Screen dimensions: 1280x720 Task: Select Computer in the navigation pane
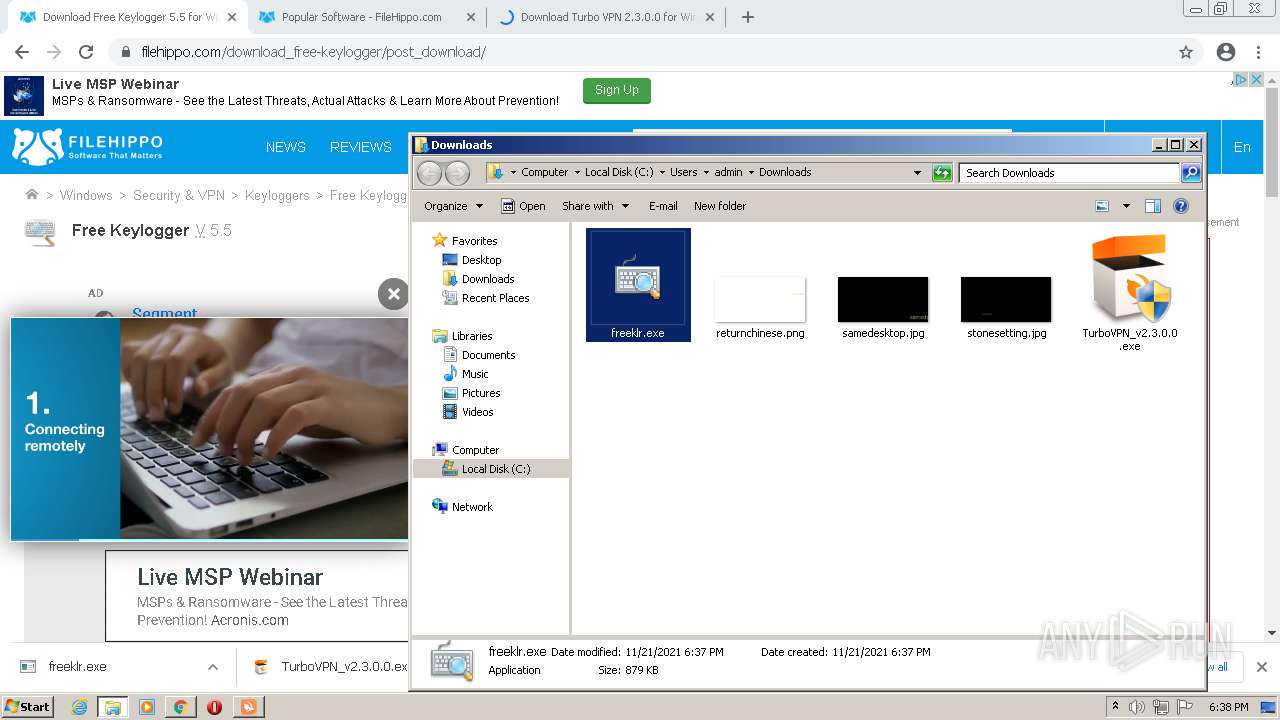[x=475, y=450]
